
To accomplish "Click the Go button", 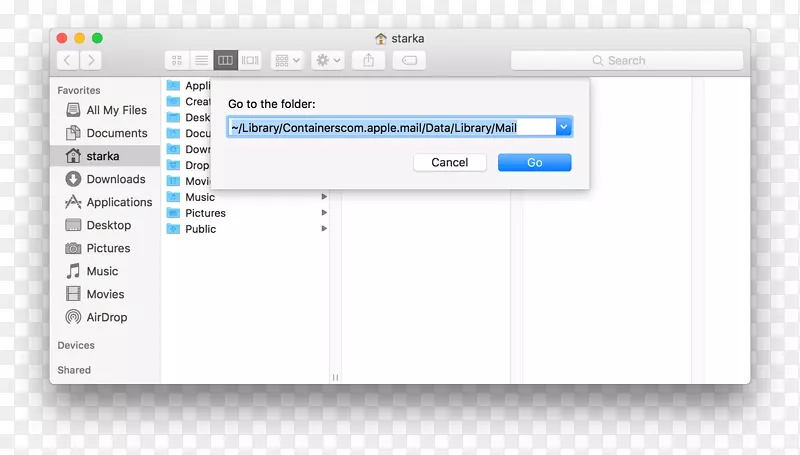I will click(535, 162).
